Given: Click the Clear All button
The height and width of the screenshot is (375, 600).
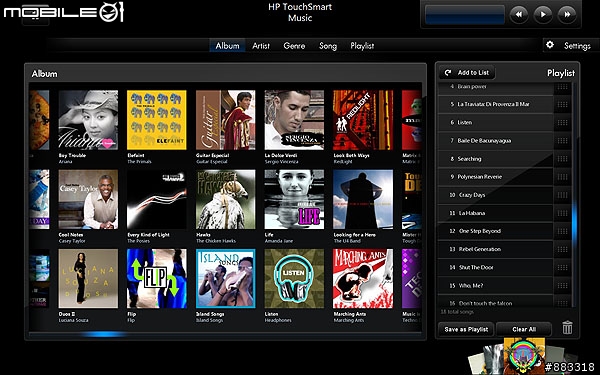Looking at the screenshot, I should 524,329.
